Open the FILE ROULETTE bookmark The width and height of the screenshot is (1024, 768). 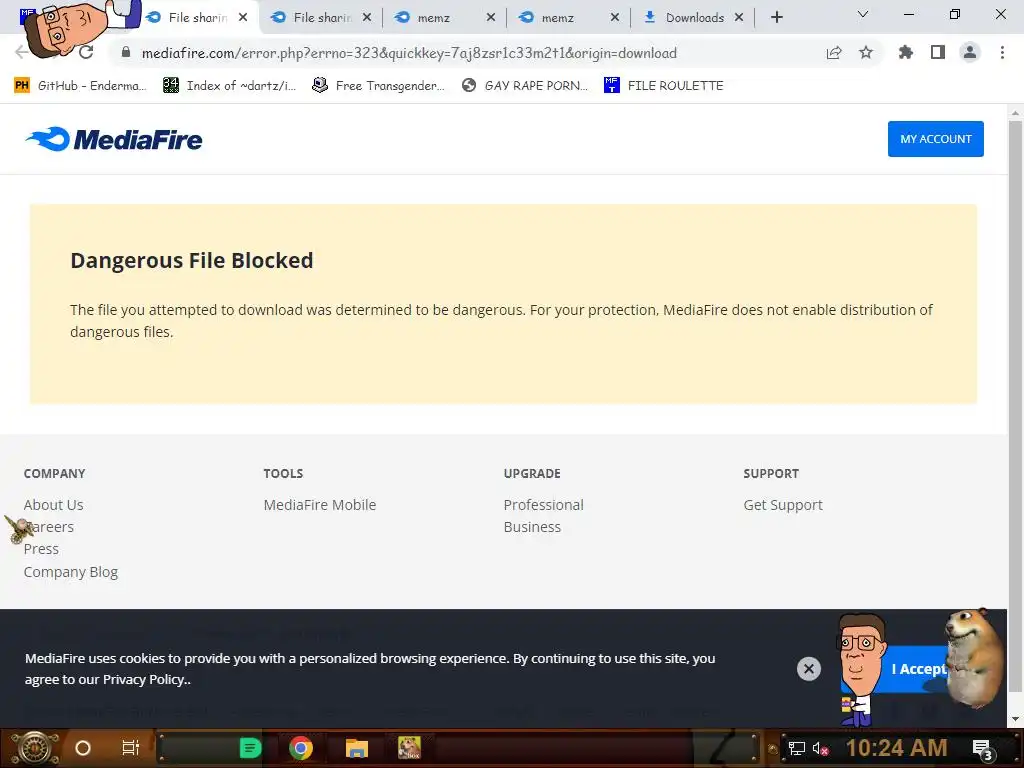tap(664, 86)
